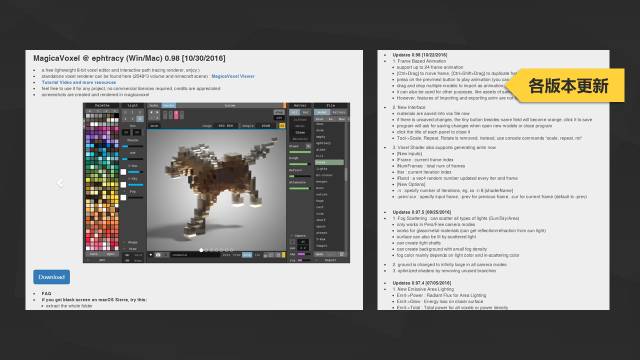Select the first white carousel indicator dot
Screen dimensions: 640x360
pos(201,250)
